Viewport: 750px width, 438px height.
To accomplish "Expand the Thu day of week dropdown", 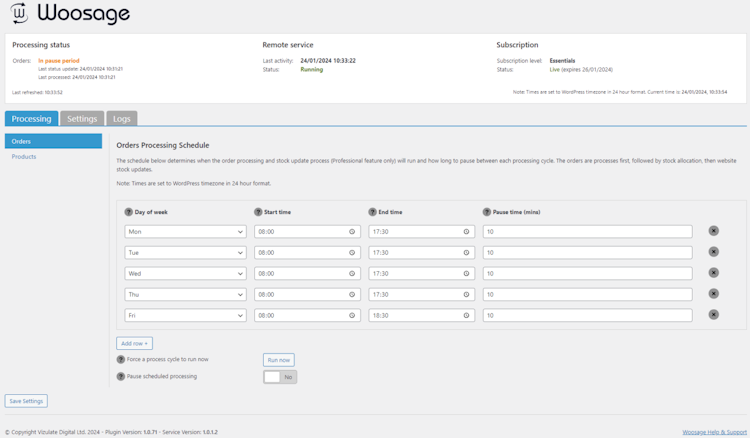I will (x=185, y=295).
